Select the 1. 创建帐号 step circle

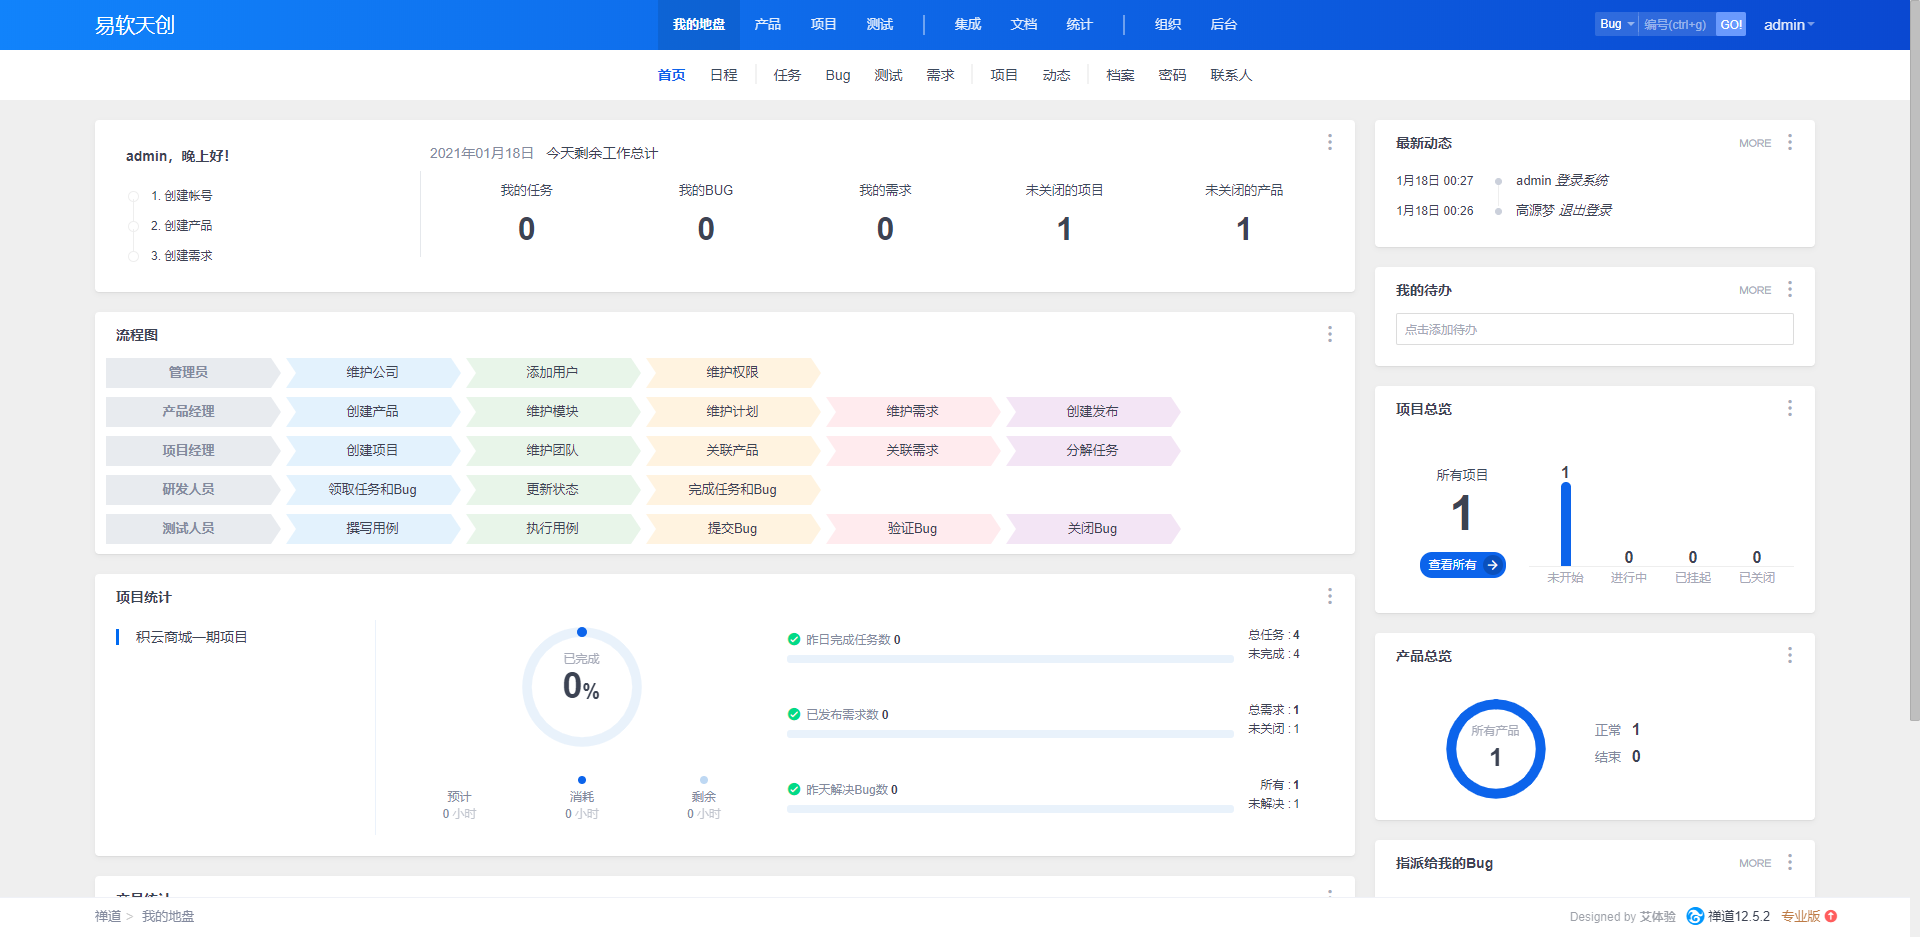[133, 196]
